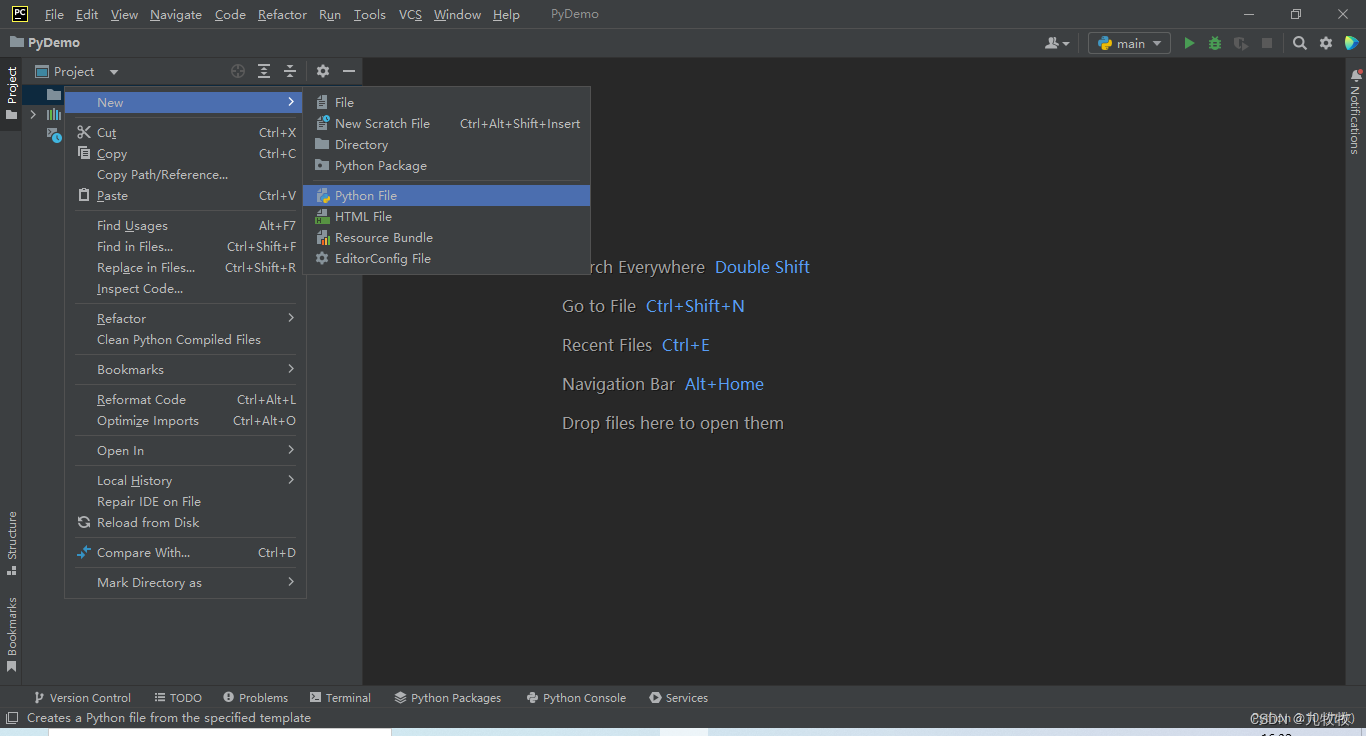Toggle tool window quick-access icon in status bar
This screenshot has width=1366, height=736.
[12, 718]
